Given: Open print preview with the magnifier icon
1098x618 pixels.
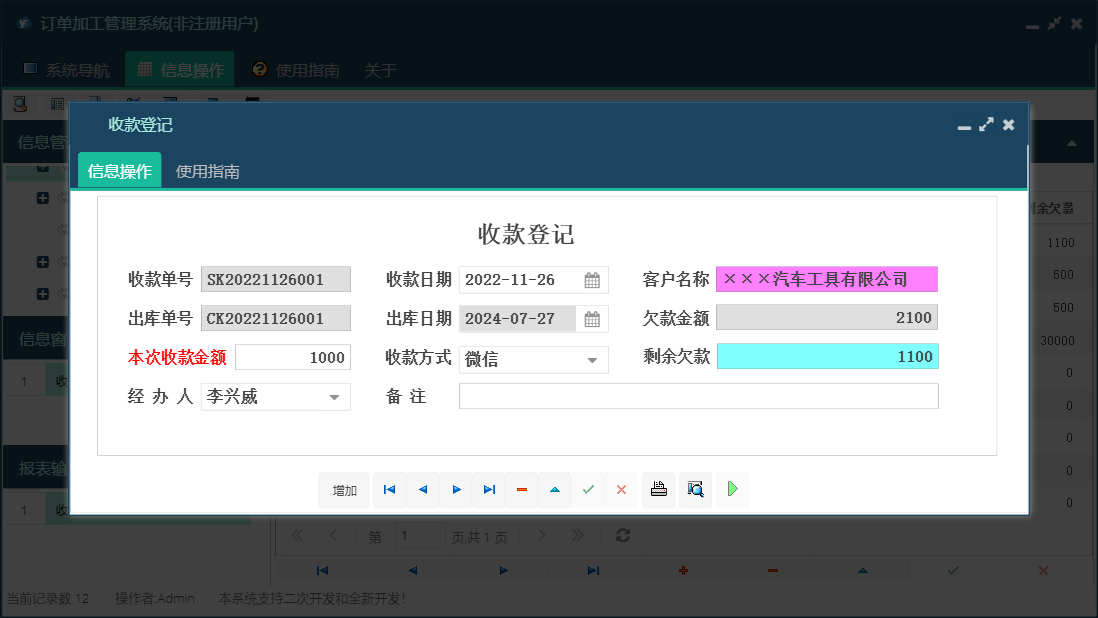Looking at the screenshot, I should click(695, 490).
